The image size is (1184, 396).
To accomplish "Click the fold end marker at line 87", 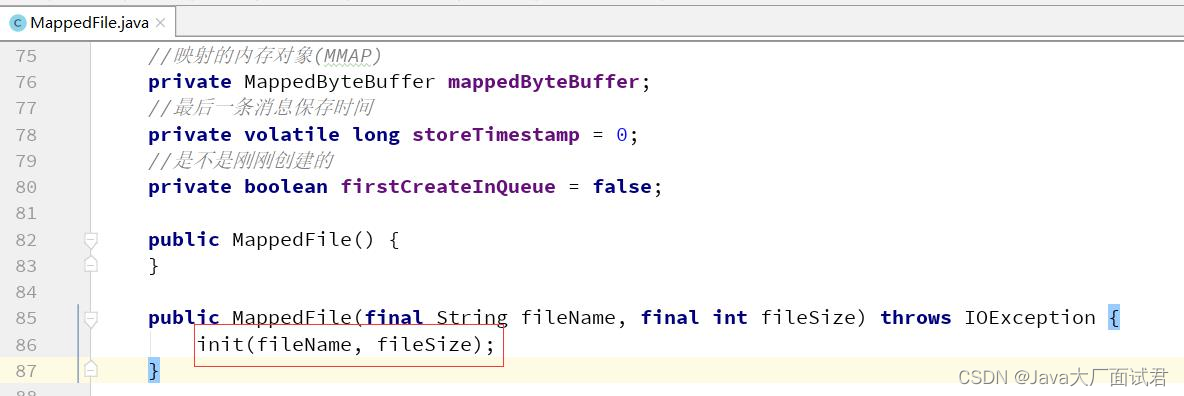I will click(x=91, y=370).
